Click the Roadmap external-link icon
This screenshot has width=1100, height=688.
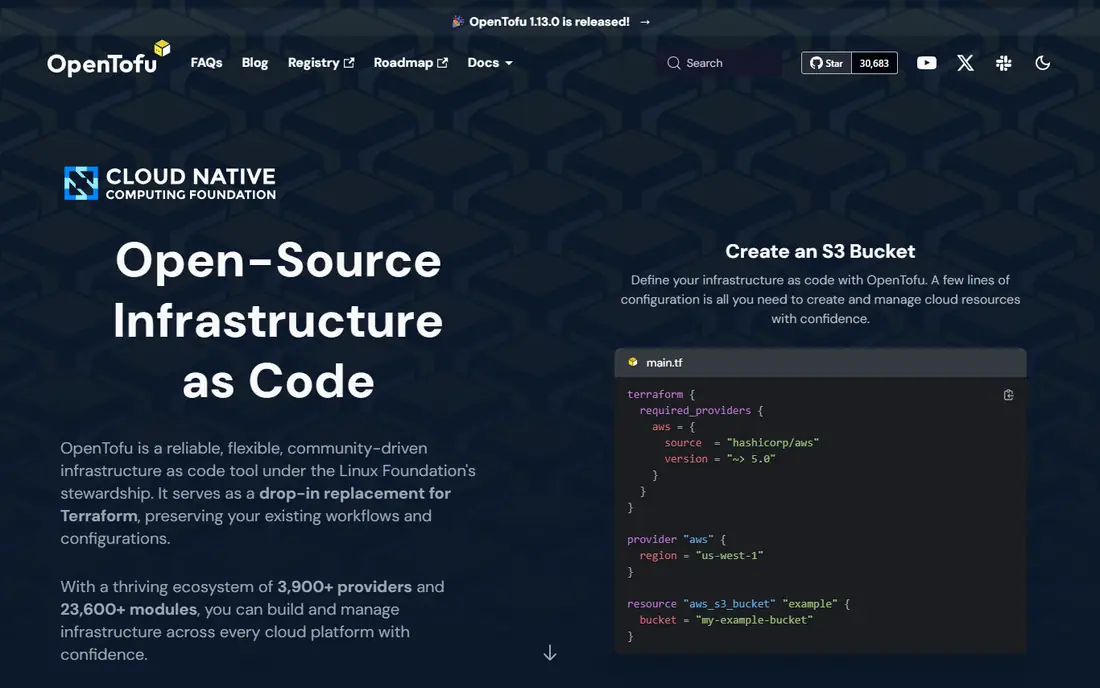[x=442, y=63]
